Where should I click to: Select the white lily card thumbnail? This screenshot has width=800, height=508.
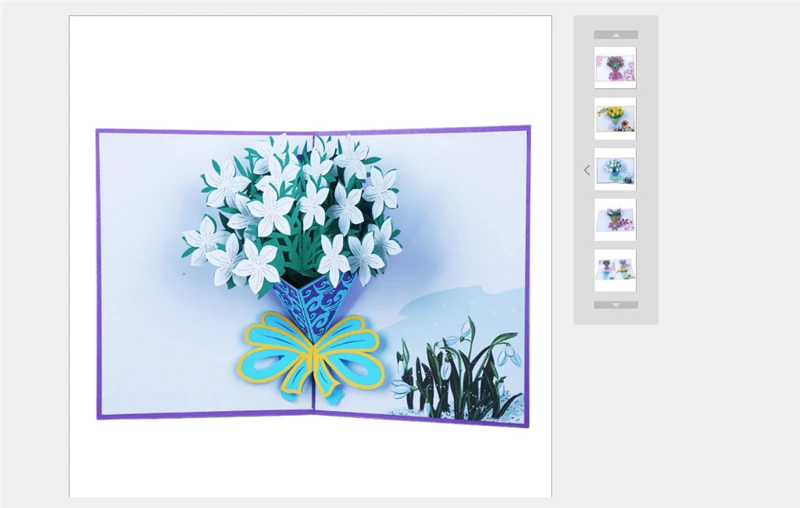[x=615, y=169]
